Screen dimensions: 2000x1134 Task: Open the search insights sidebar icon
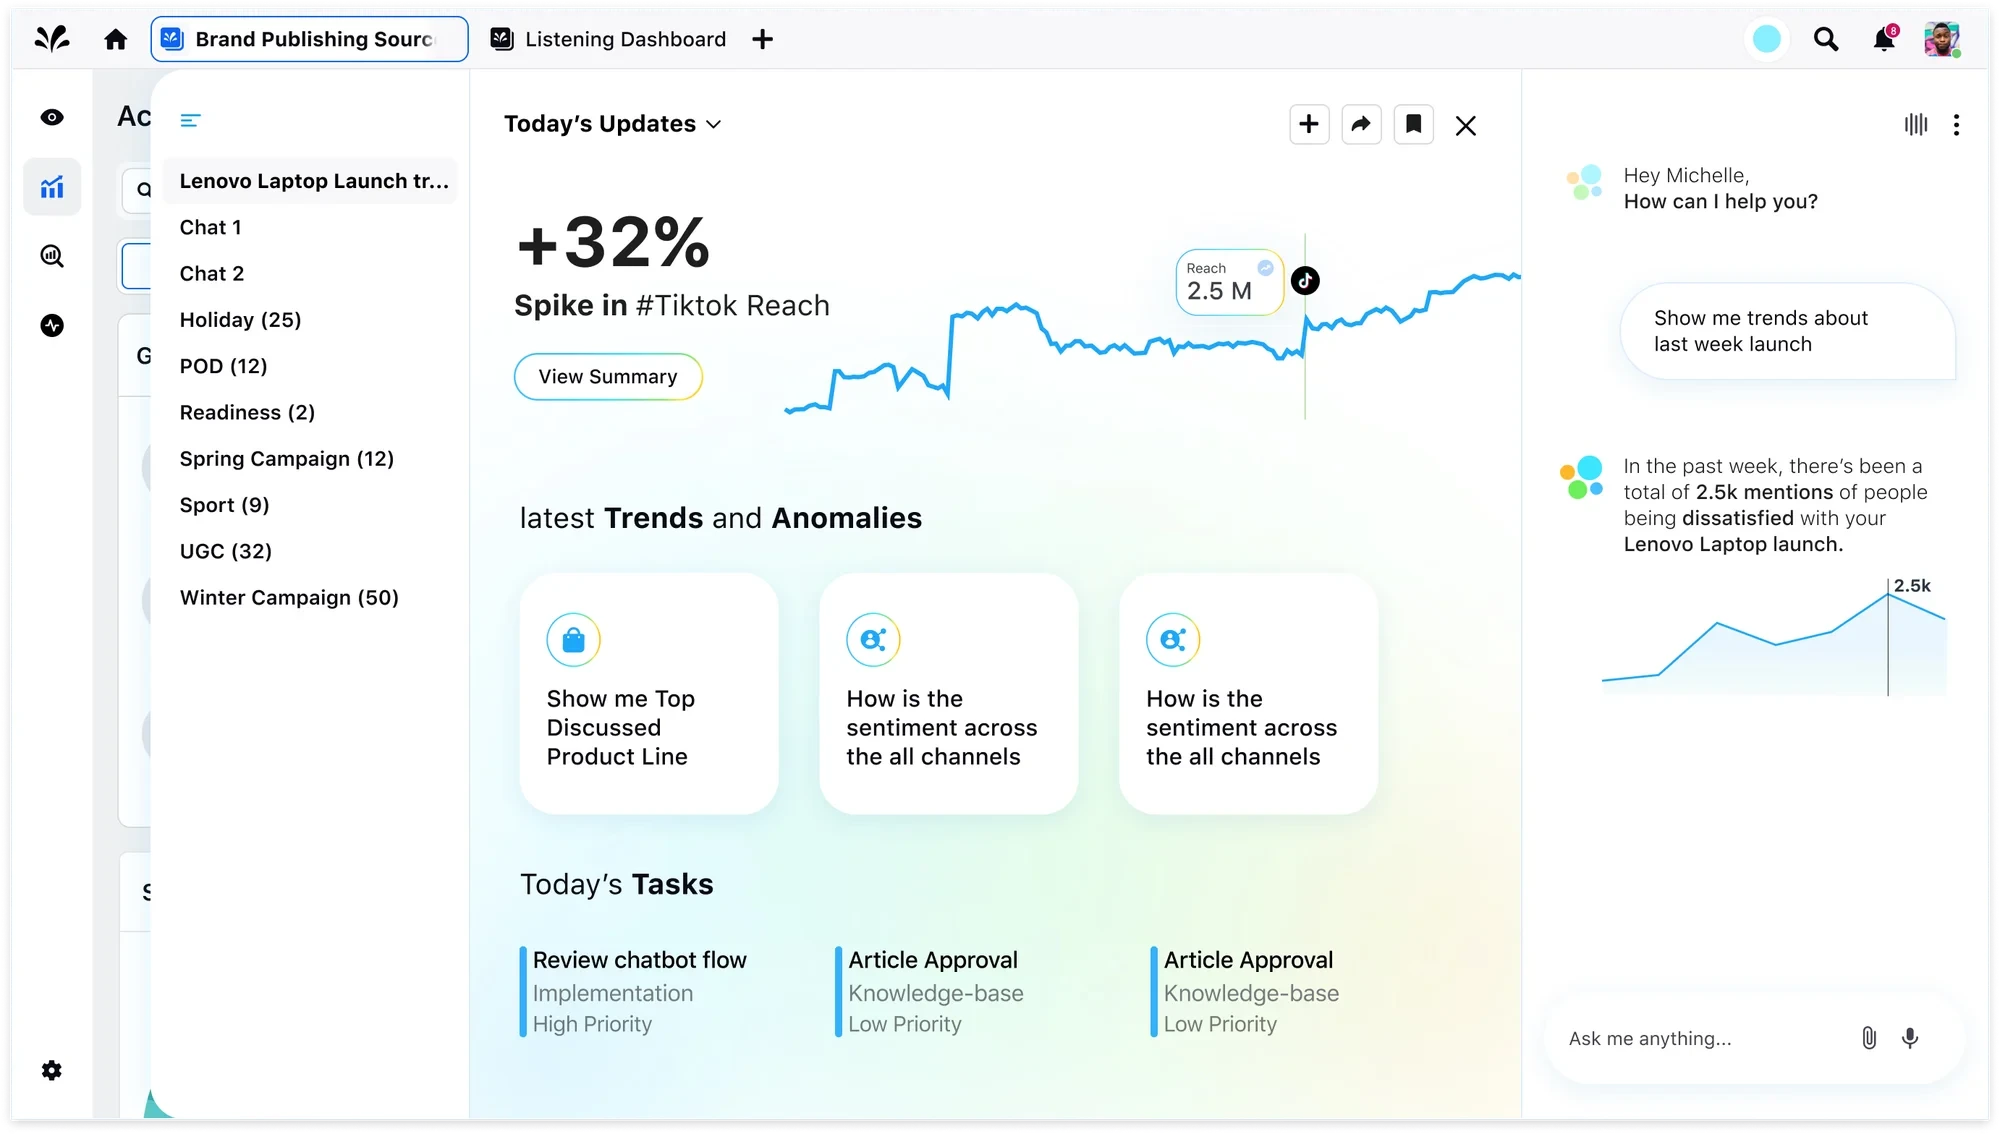click(x=52, y=256)
